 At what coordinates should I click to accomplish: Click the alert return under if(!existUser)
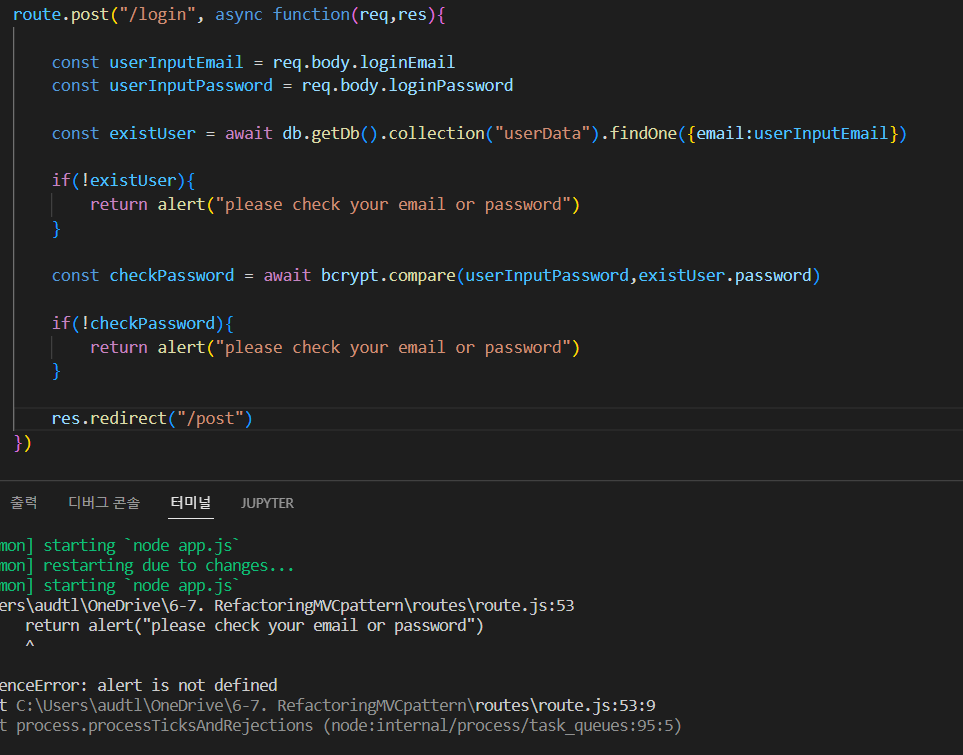click(x=335, y=205)
